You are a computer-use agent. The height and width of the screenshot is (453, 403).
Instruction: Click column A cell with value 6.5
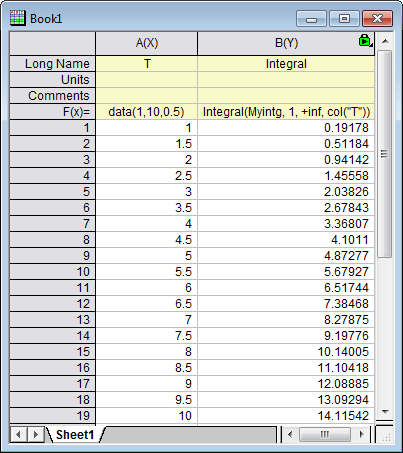point(147,304)
